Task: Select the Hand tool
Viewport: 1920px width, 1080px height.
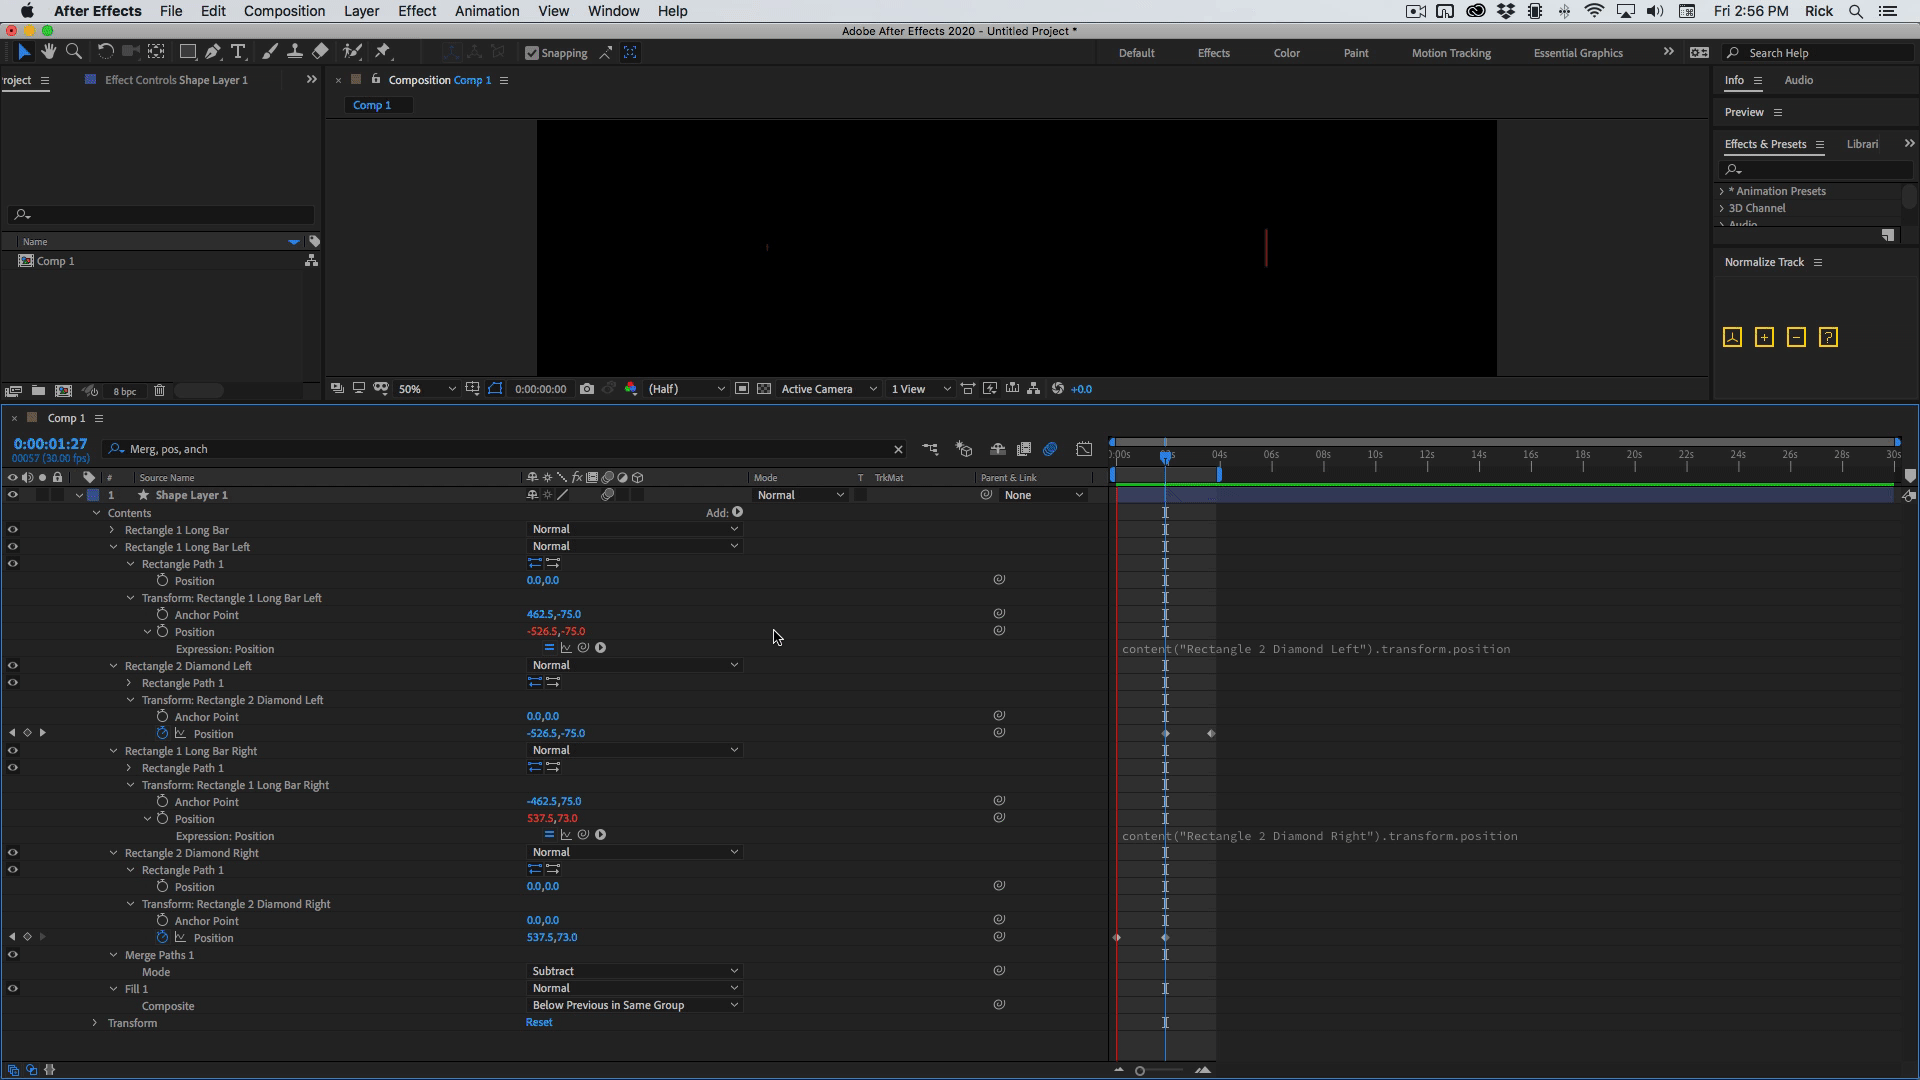Action: (48, 52)
